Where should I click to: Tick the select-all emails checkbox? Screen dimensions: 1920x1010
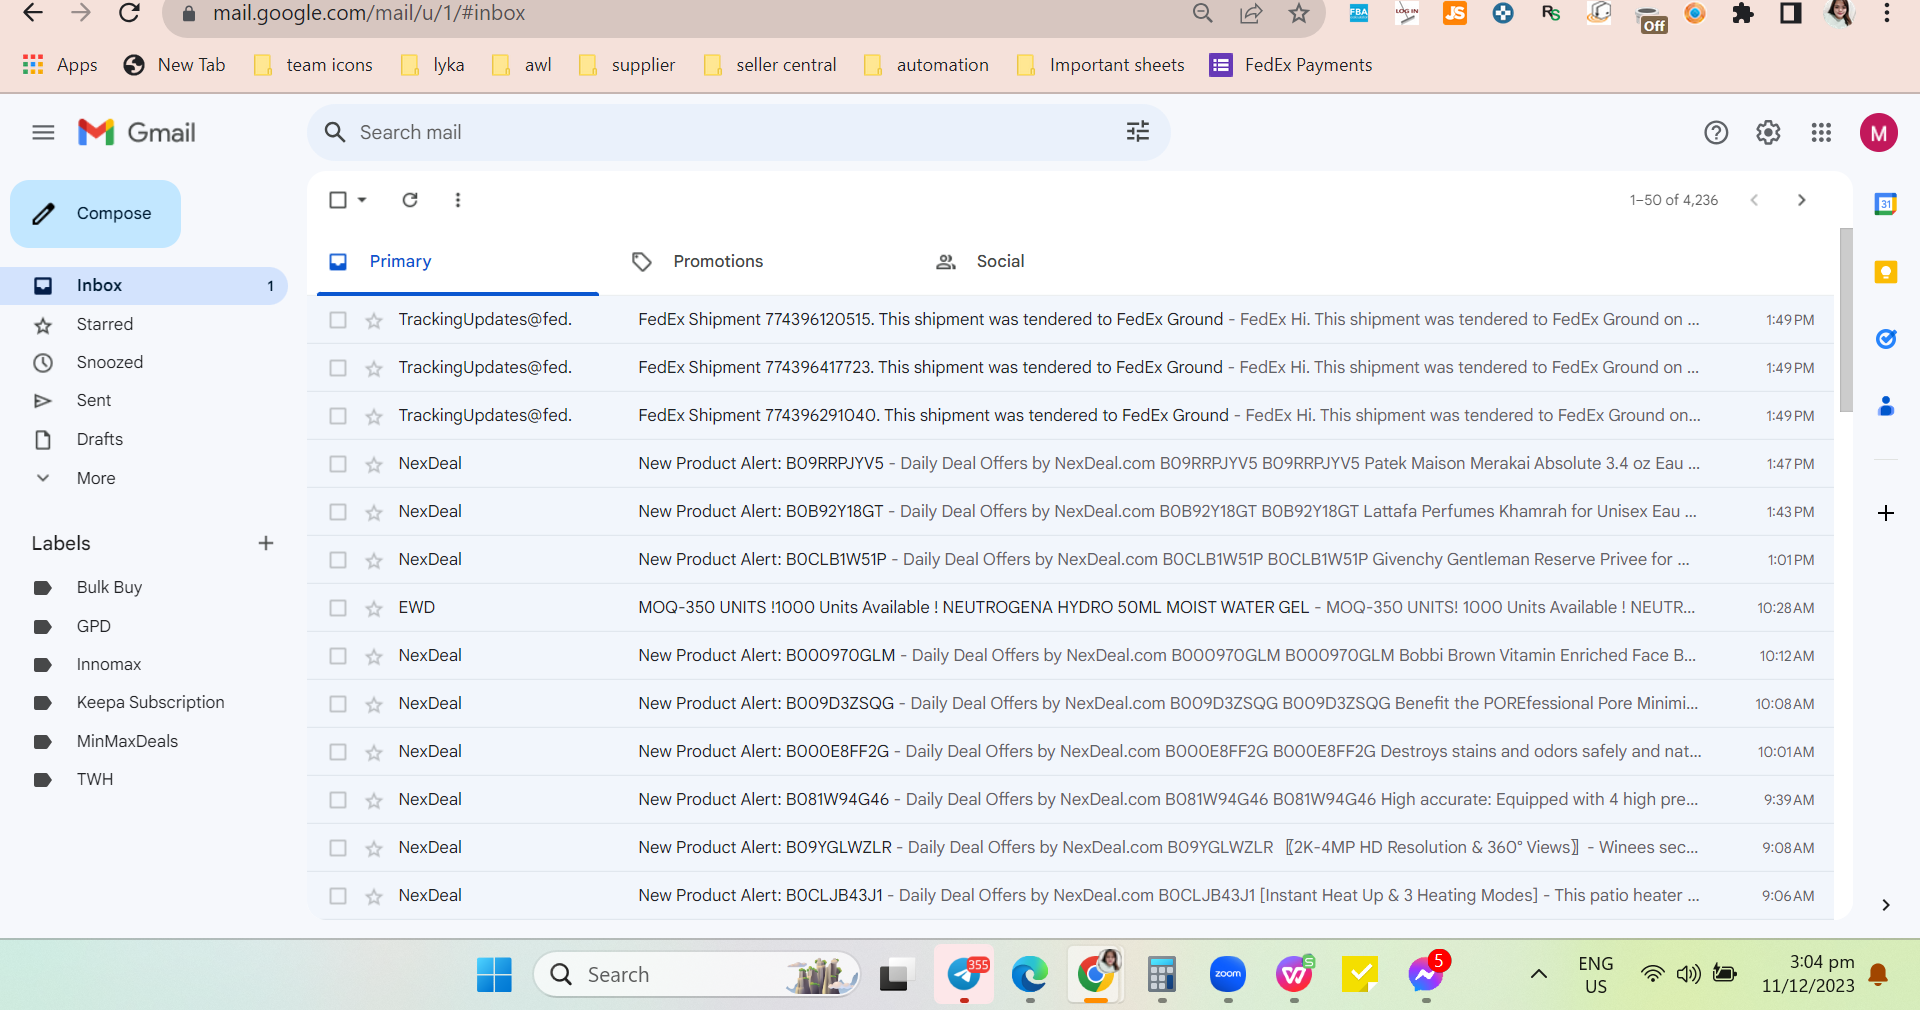pyautogui.click(x=338, y=200)
